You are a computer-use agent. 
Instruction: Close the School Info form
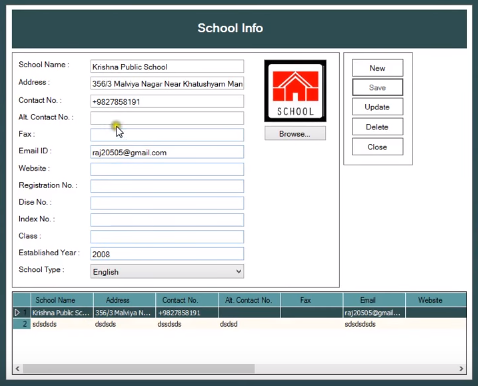(x=377, y=147)
